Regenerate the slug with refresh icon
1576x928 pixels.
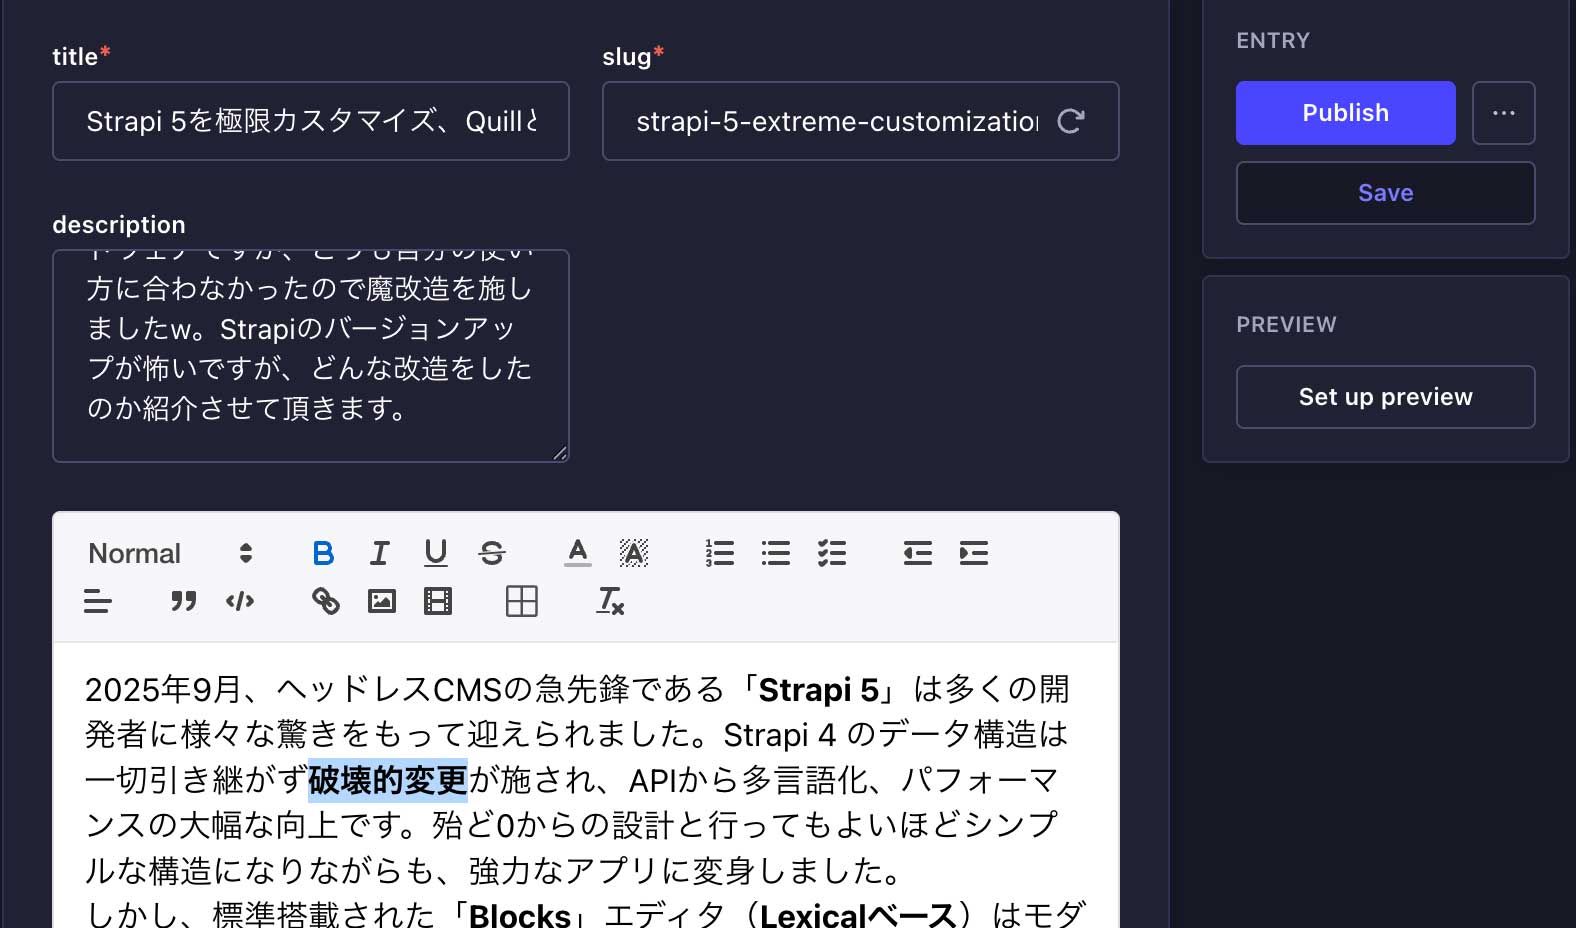point(1071,121)
